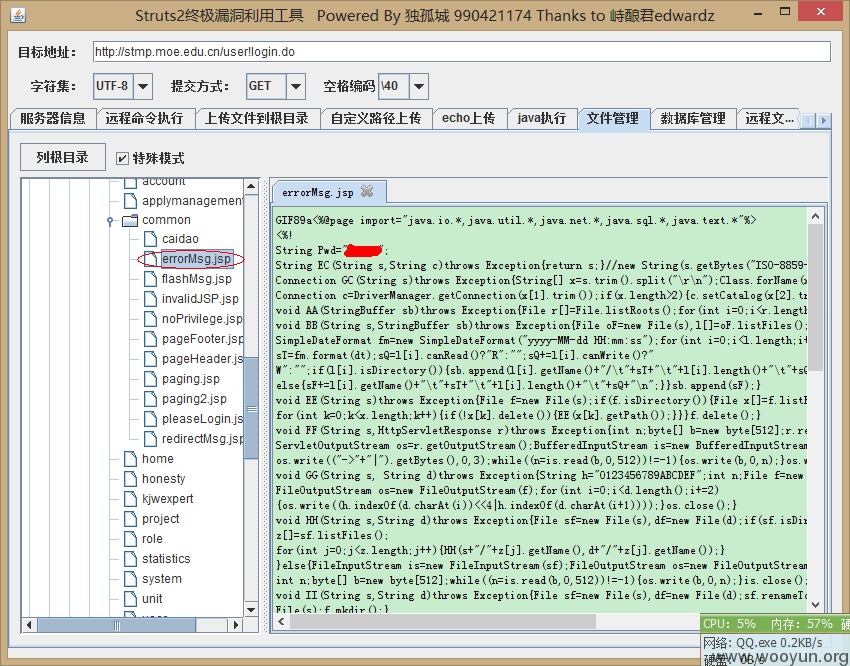Click tree horizontal scrollbar left arrow
Screen dimensions: 850x666
[29, 625]
